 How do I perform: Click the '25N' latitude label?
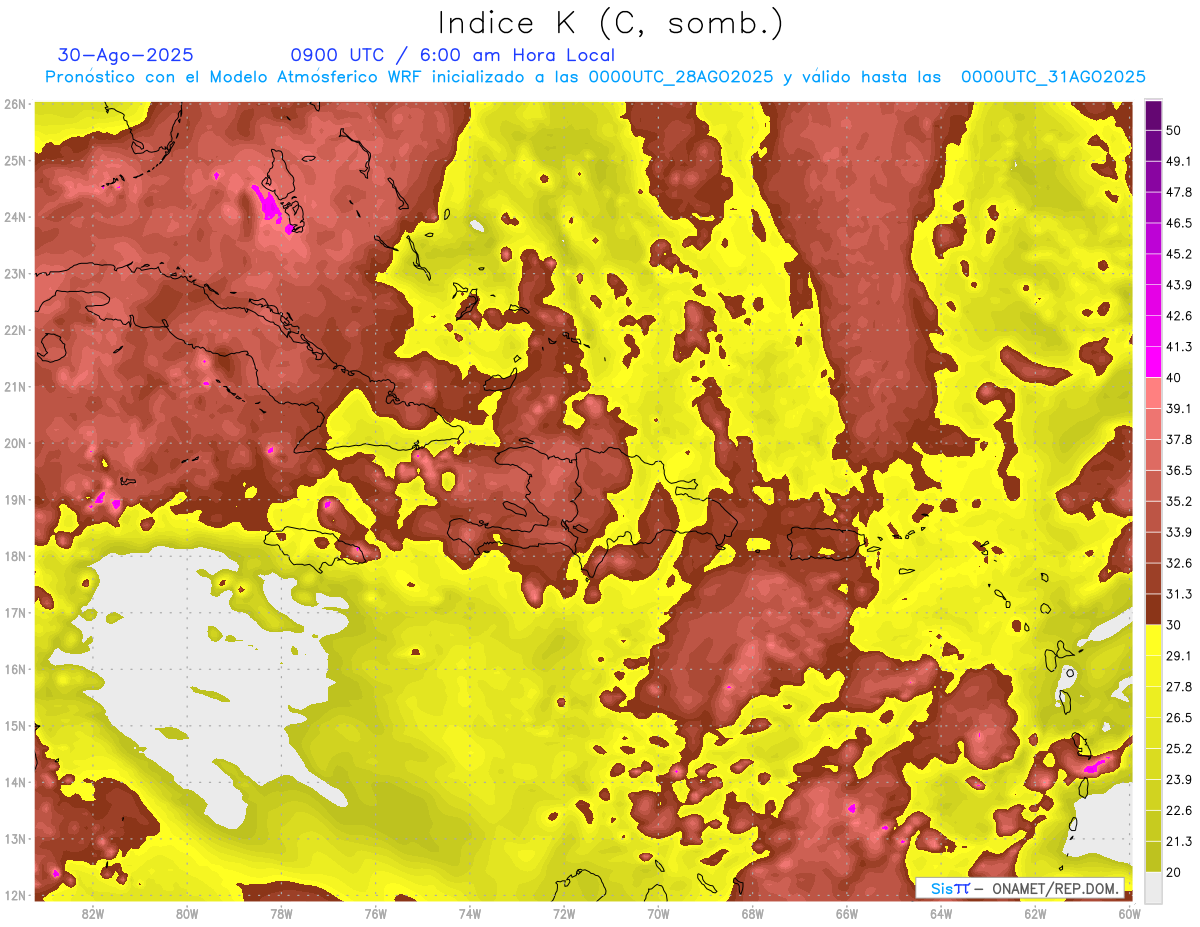point(15,161)
